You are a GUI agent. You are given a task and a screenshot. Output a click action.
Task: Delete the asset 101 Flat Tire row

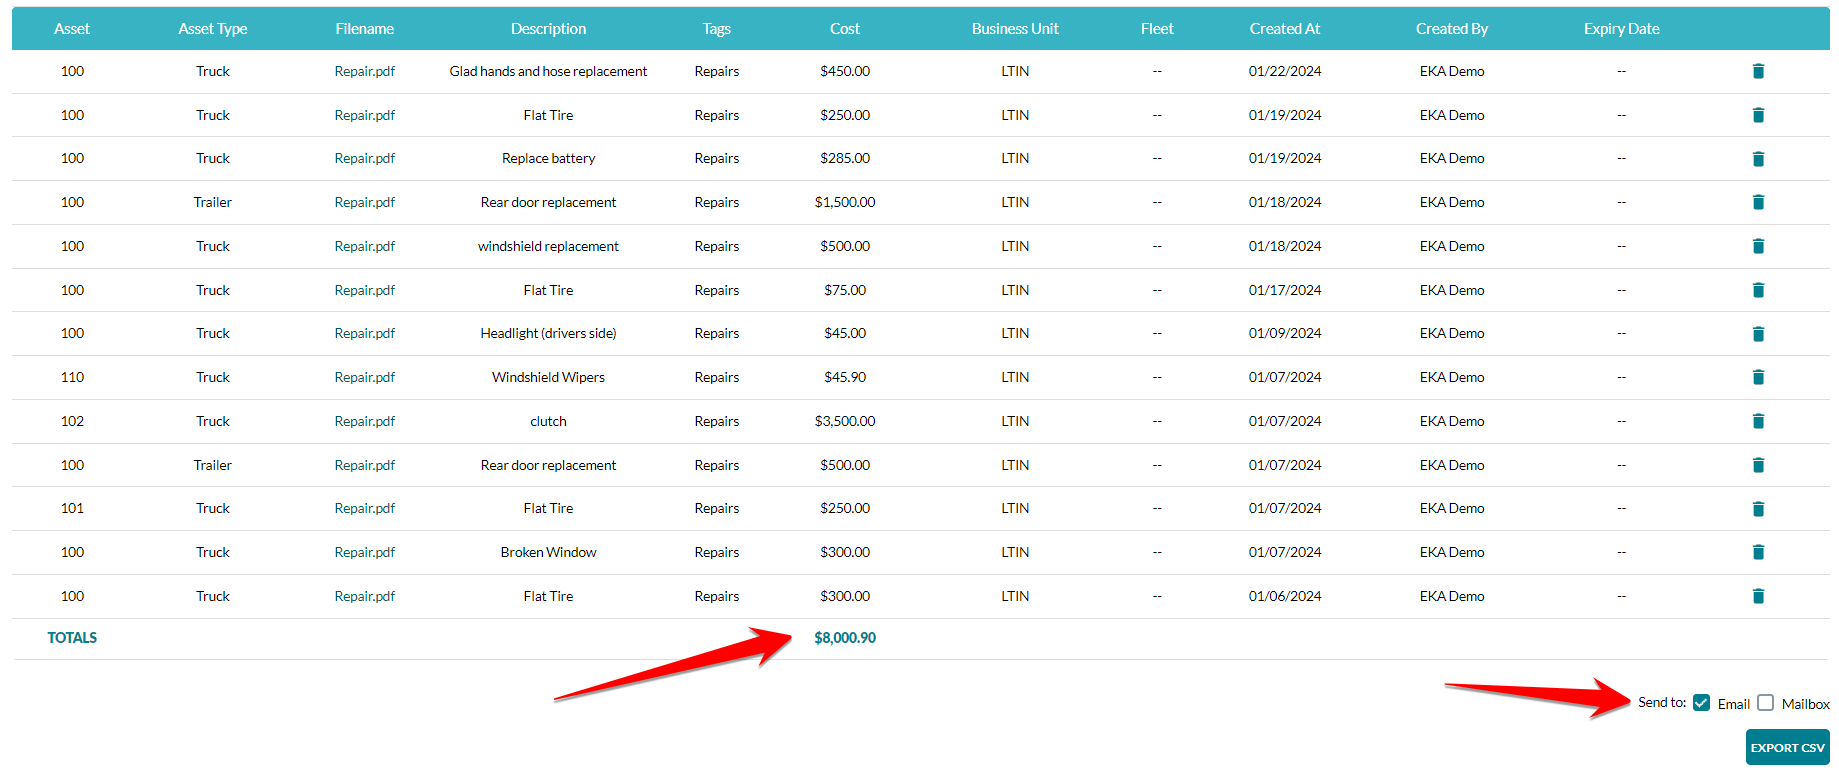1758,509
